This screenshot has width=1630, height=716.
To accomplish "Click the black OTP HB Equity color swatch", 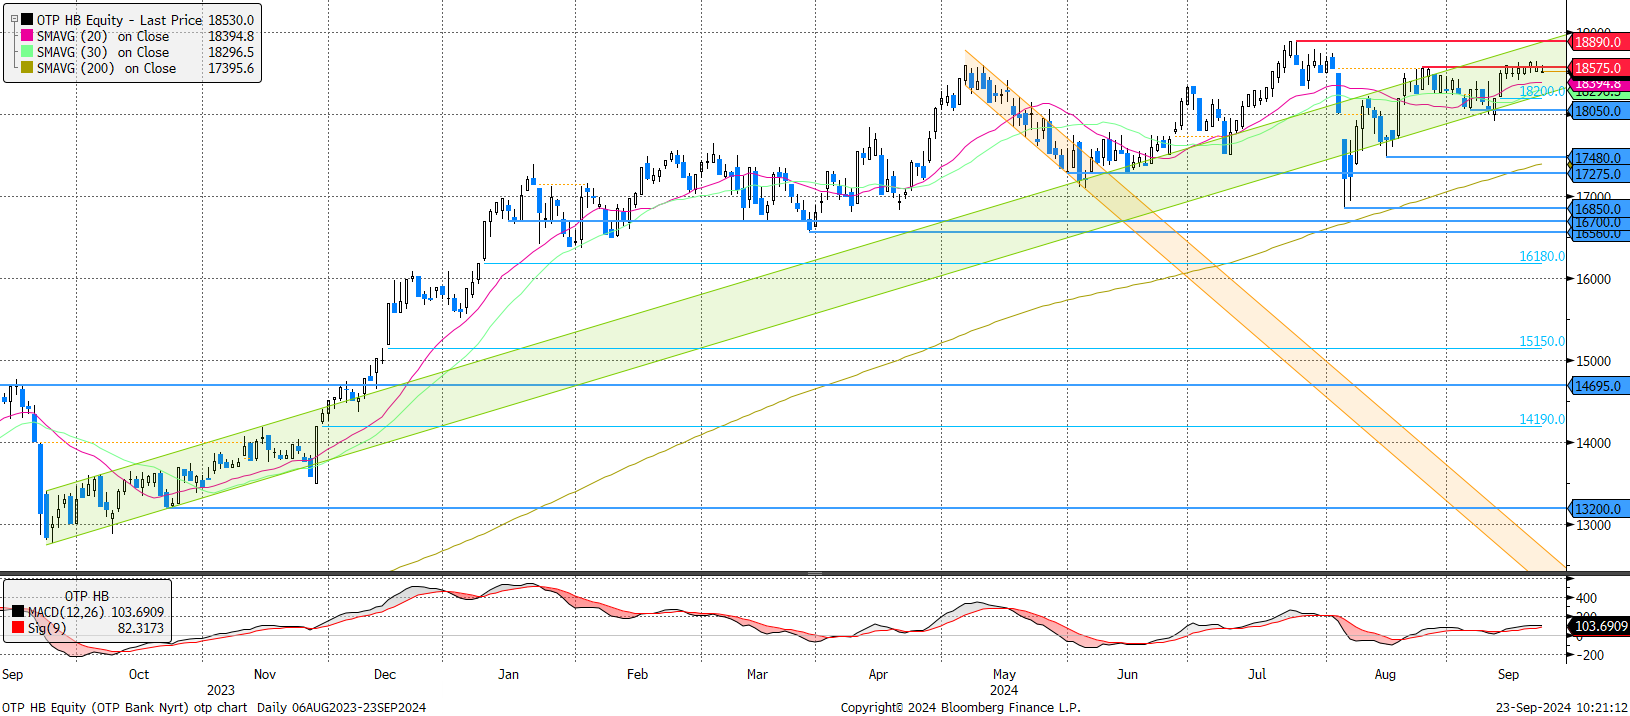I will pos(27,20).
